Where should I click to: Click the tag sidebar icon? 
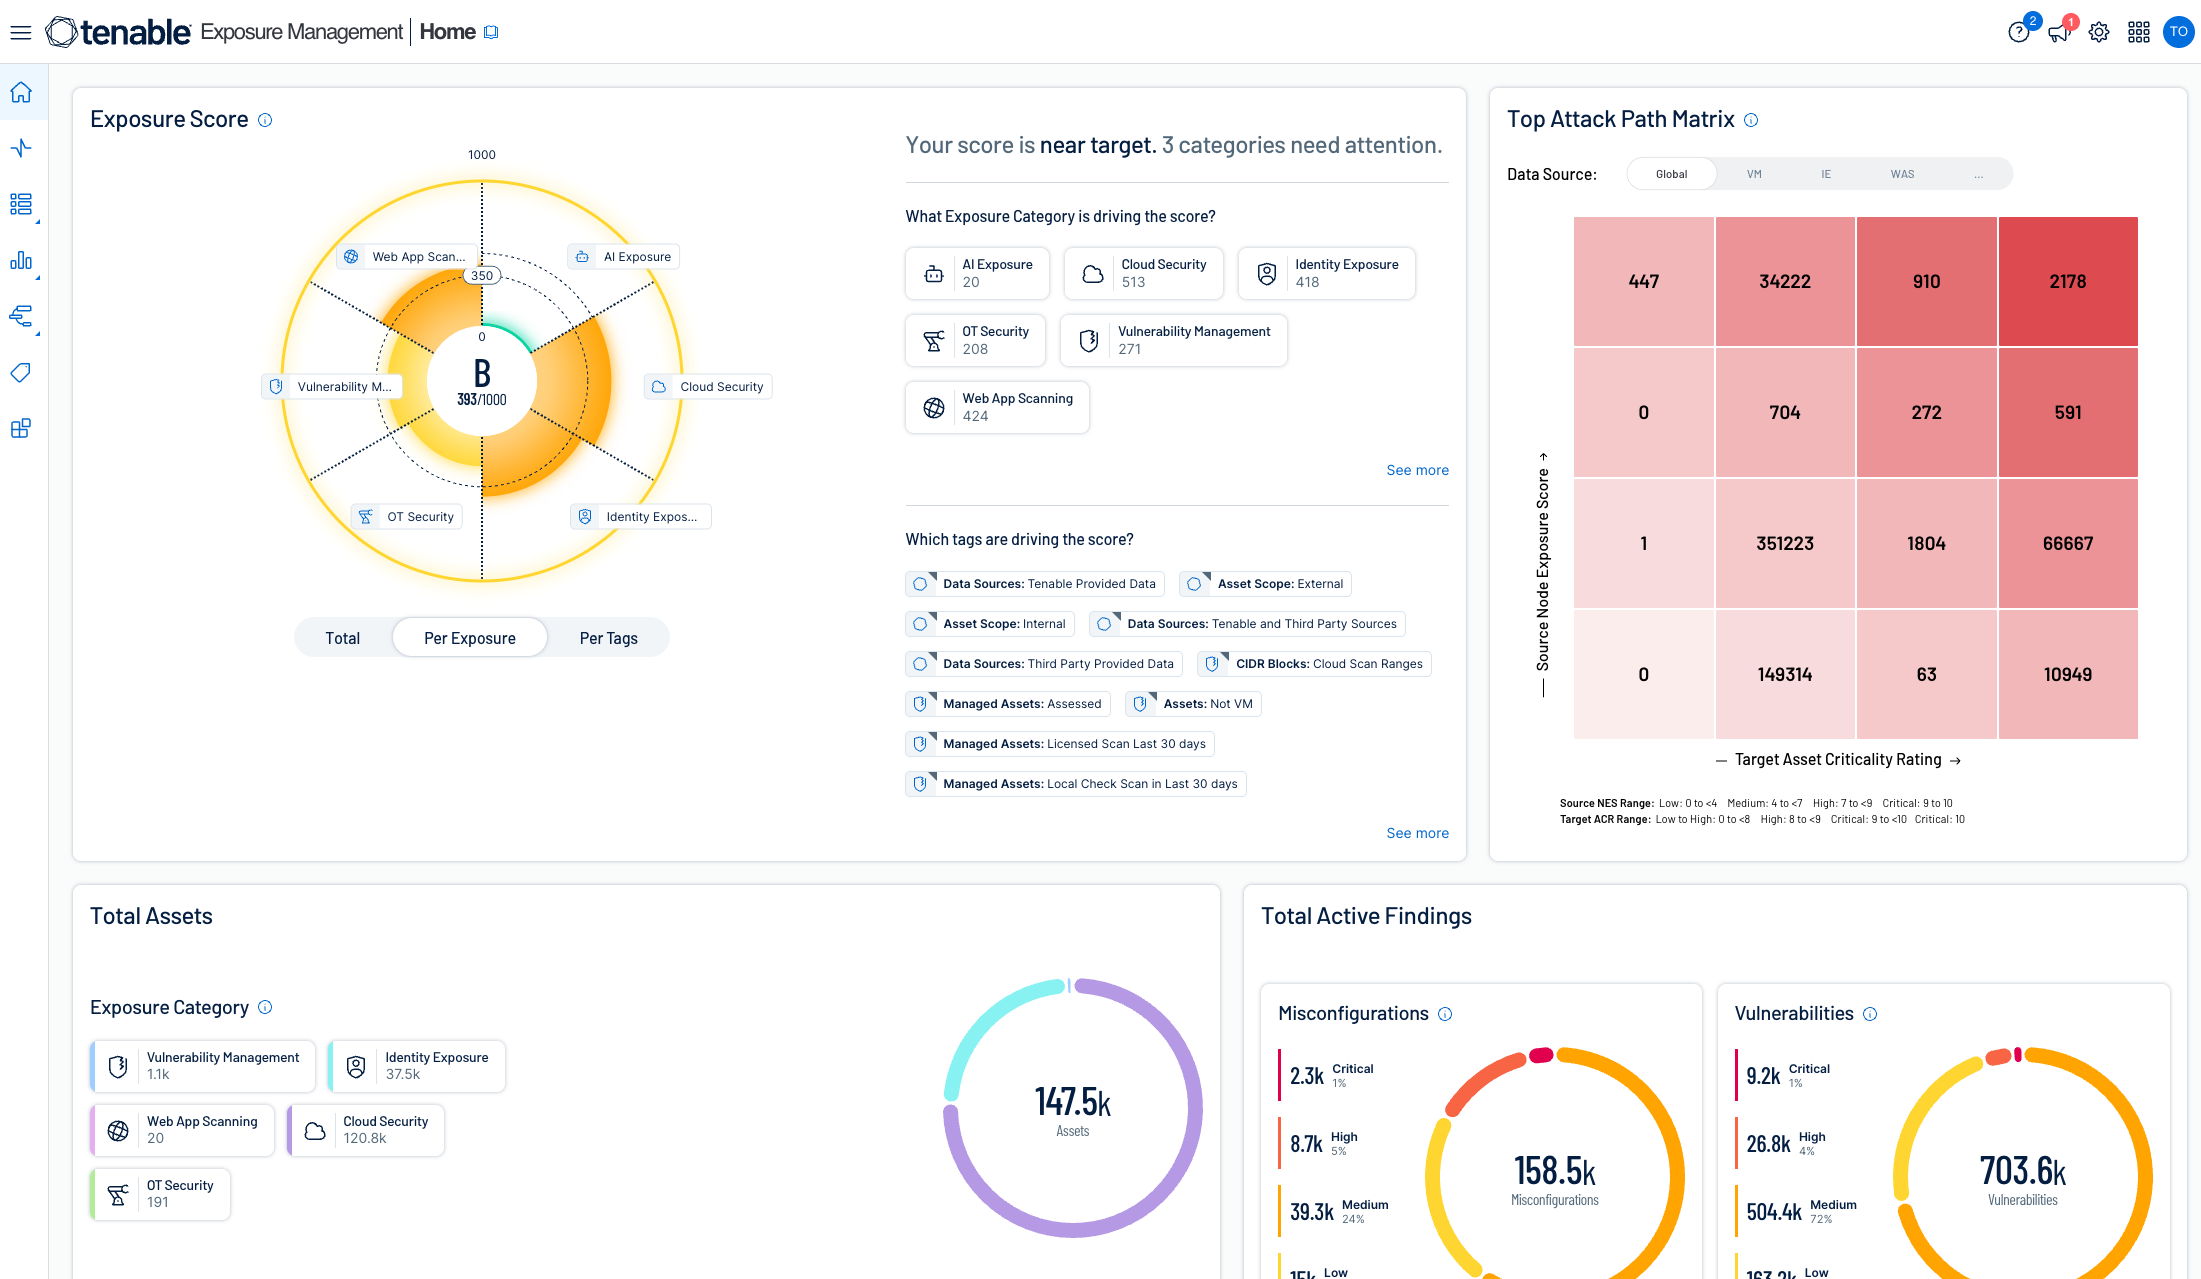[x=21, y=373]
